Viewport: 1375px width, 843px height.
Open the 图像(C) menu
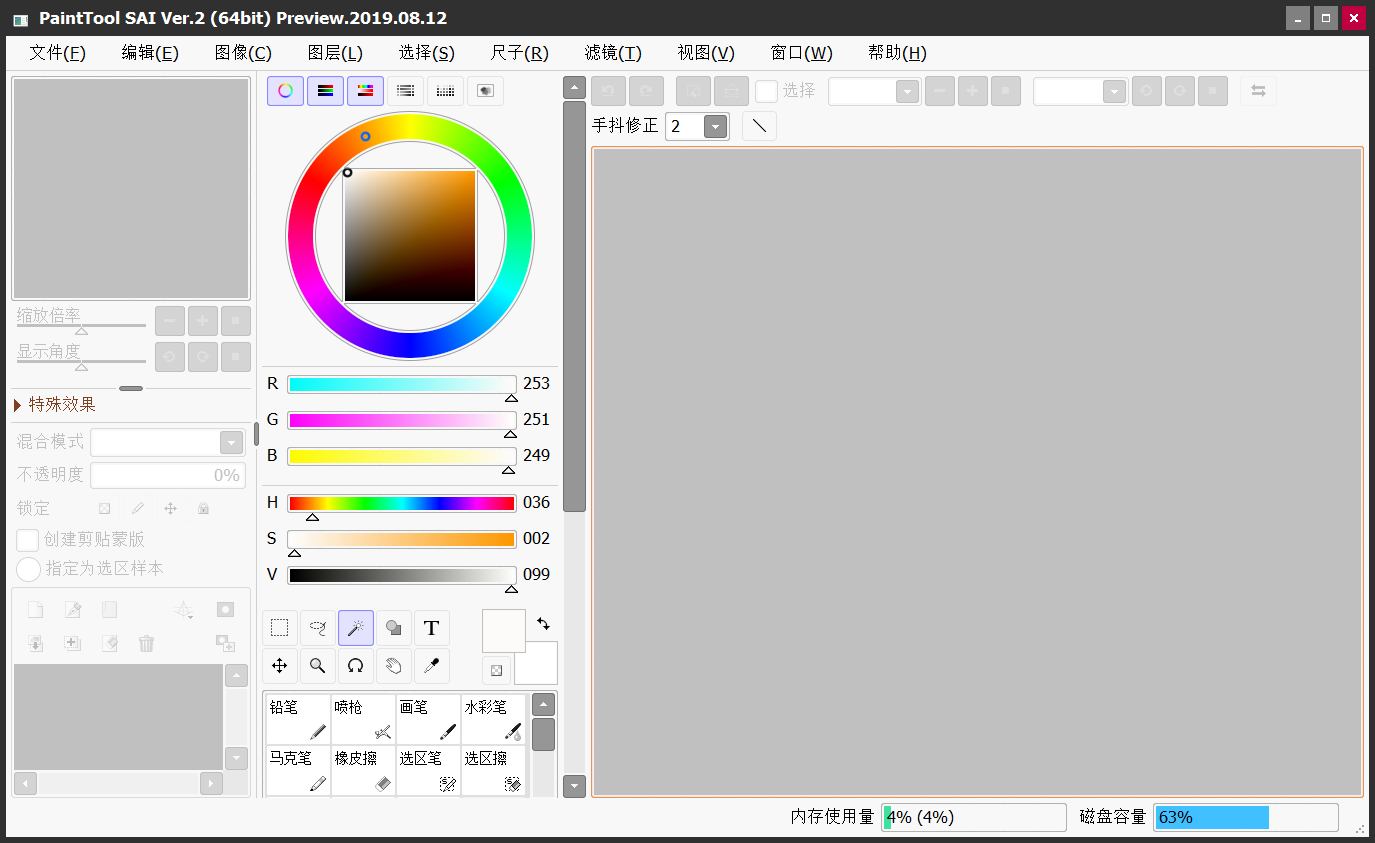coord(243,53)
